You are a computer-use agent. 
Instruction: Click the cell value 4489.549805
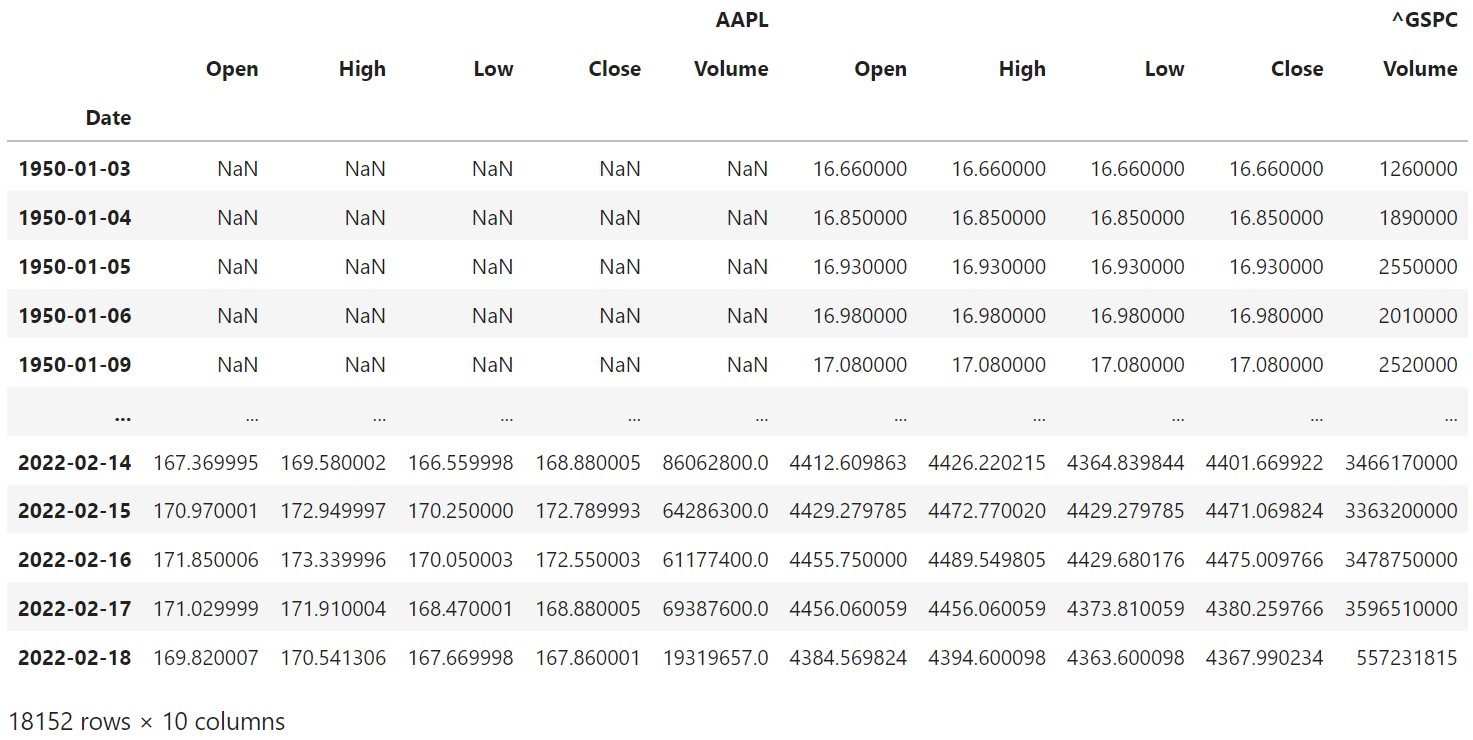(987, 560)
